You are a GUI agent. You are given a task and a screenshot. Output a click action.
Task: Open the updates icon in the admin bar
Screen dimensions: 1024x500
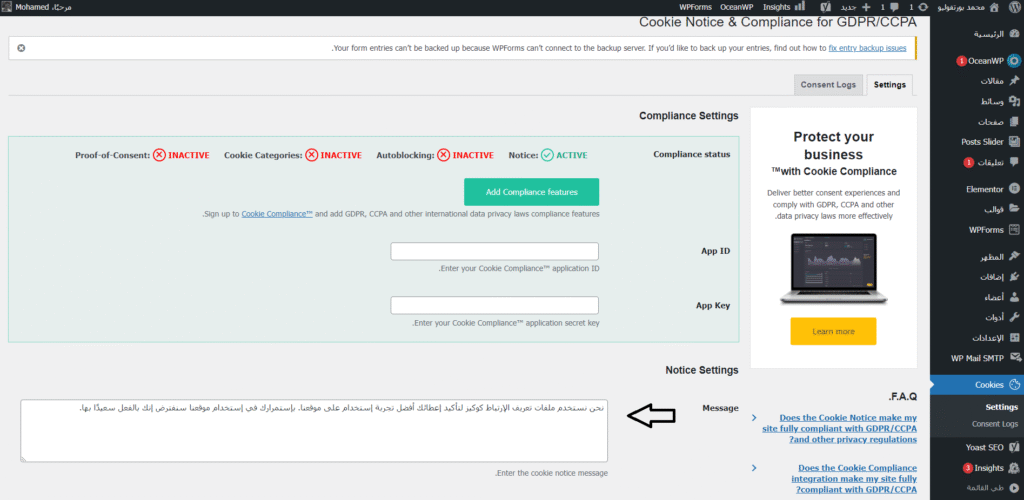pos(923,7)
